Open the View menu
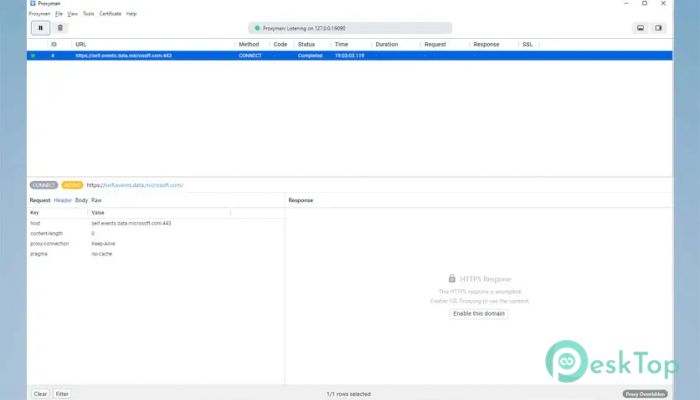Screen dimensions: 700x400 (x=73, y=14)
